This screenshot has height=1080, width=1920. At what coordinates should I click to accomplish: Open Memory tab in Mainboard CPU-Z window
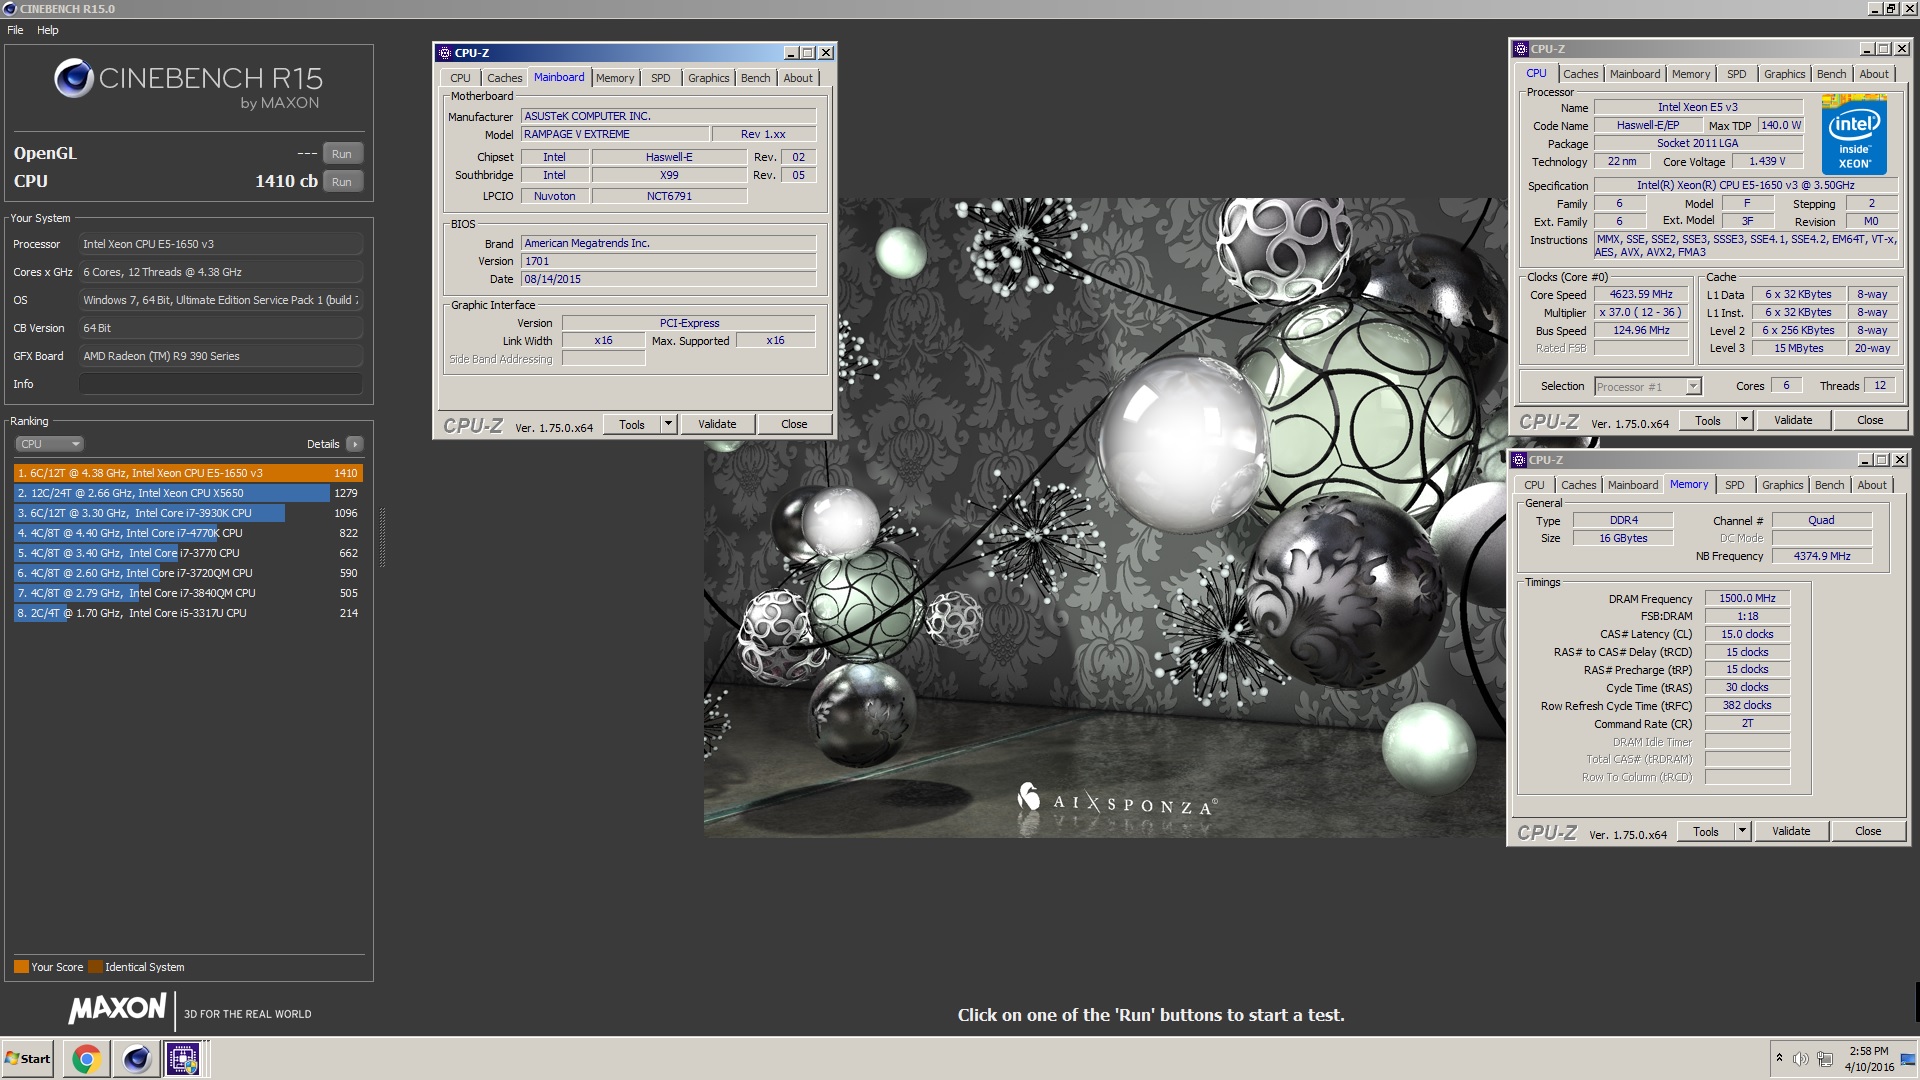[615, 78]
